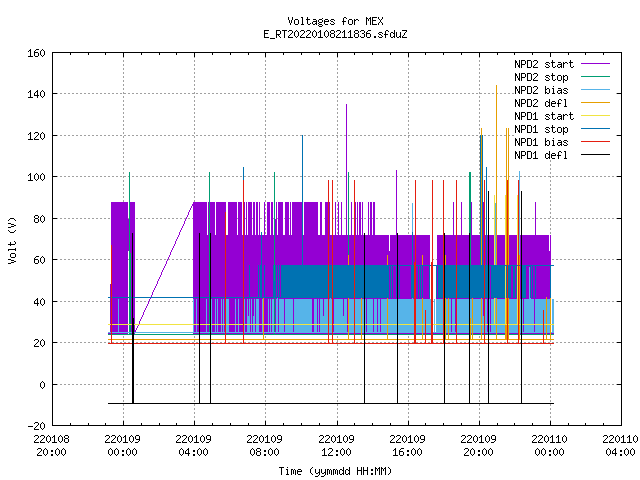The image size is (640, 480).
Task: Click the 'Voltages for MEX' chart title
Action: click(335, 21)
